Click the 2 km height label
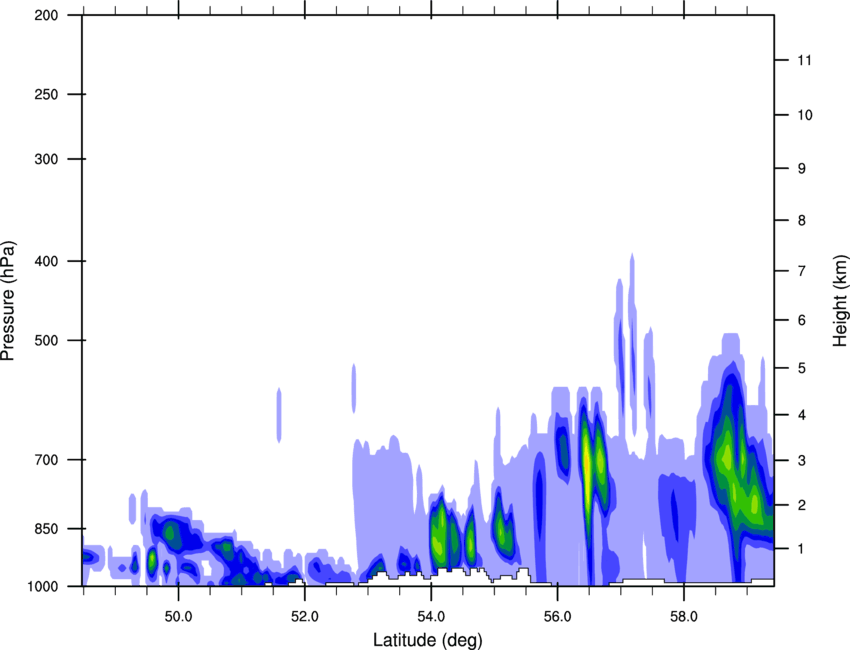The height and width of the screenshot is (650, 850). pyautogui.click(x=802, y=505)
